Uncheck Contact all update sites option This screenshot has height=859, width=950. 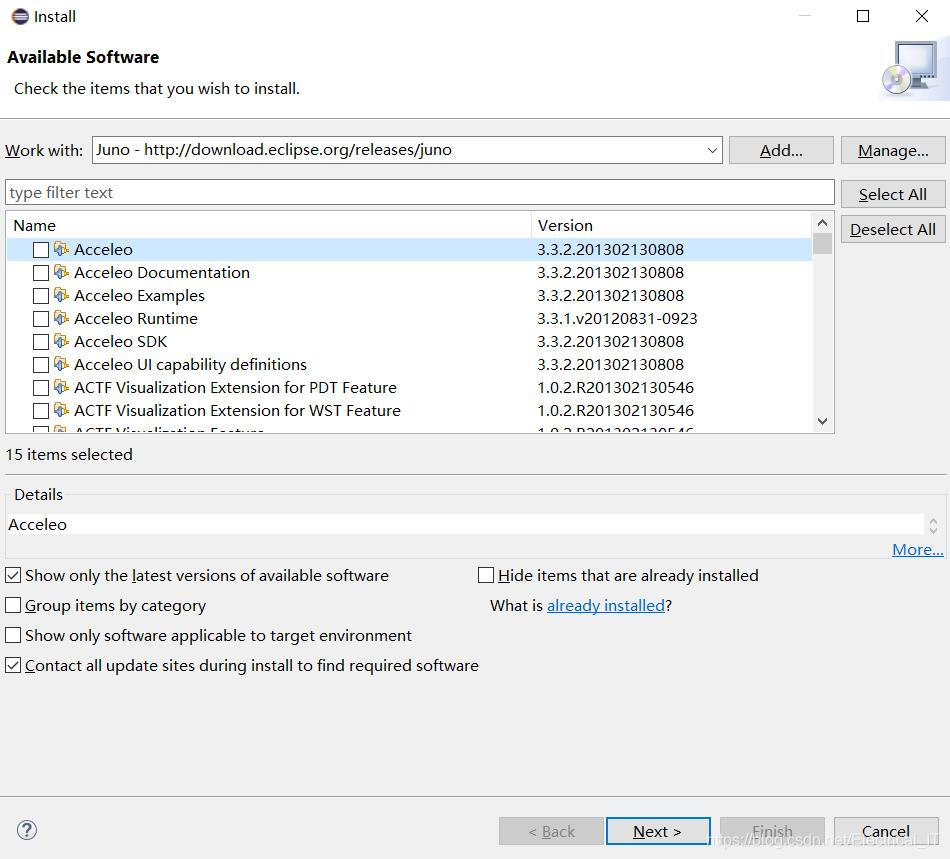tap(13, 665)
